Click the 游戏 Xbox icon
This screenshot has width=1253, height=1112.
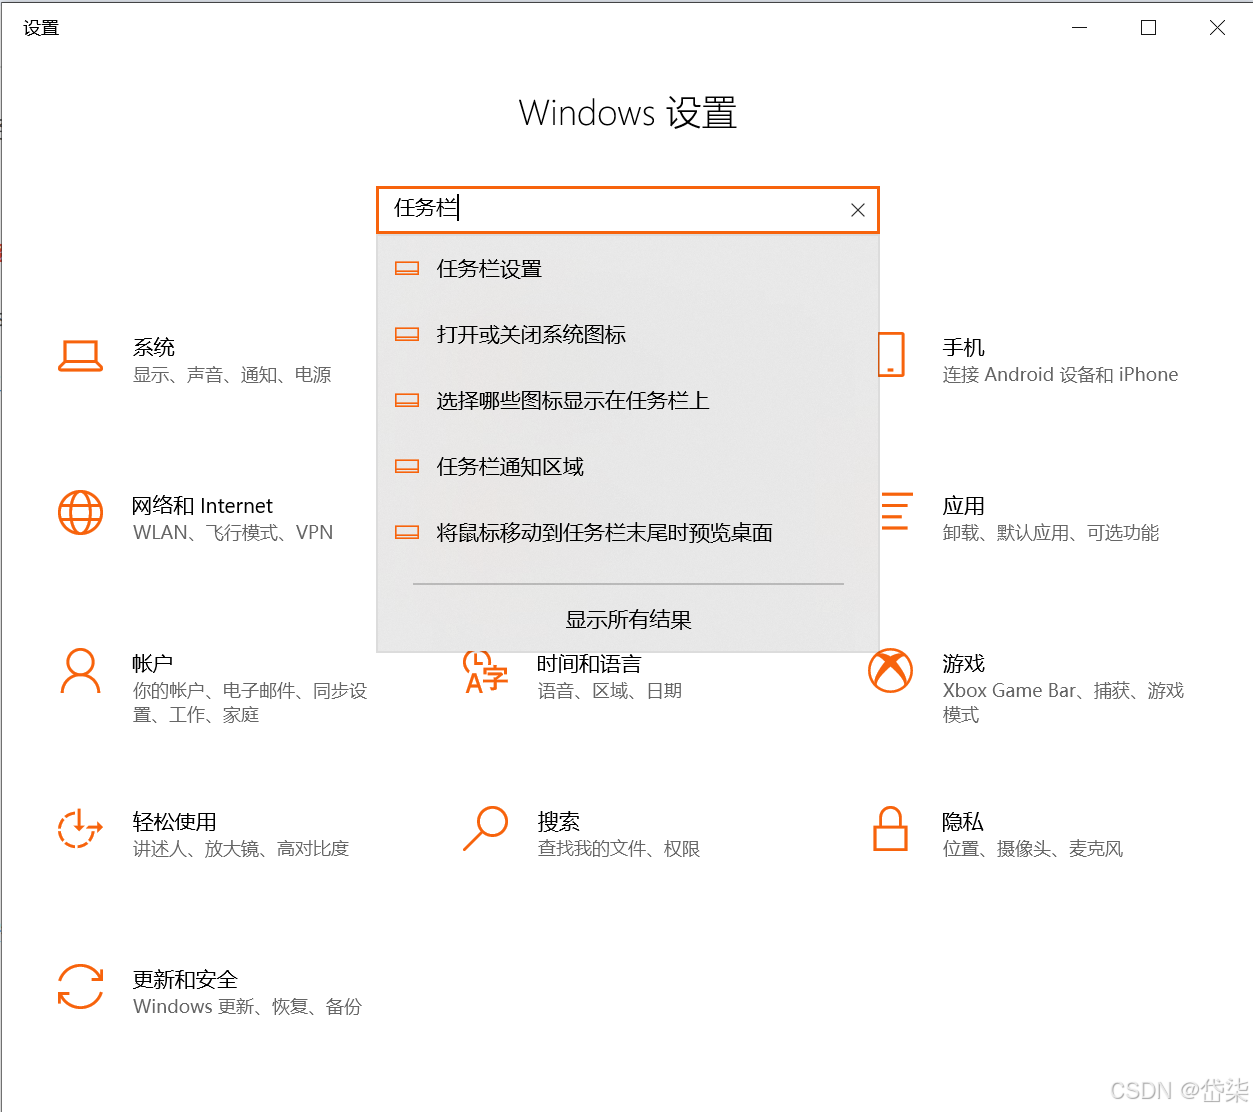tap(890, 671)
